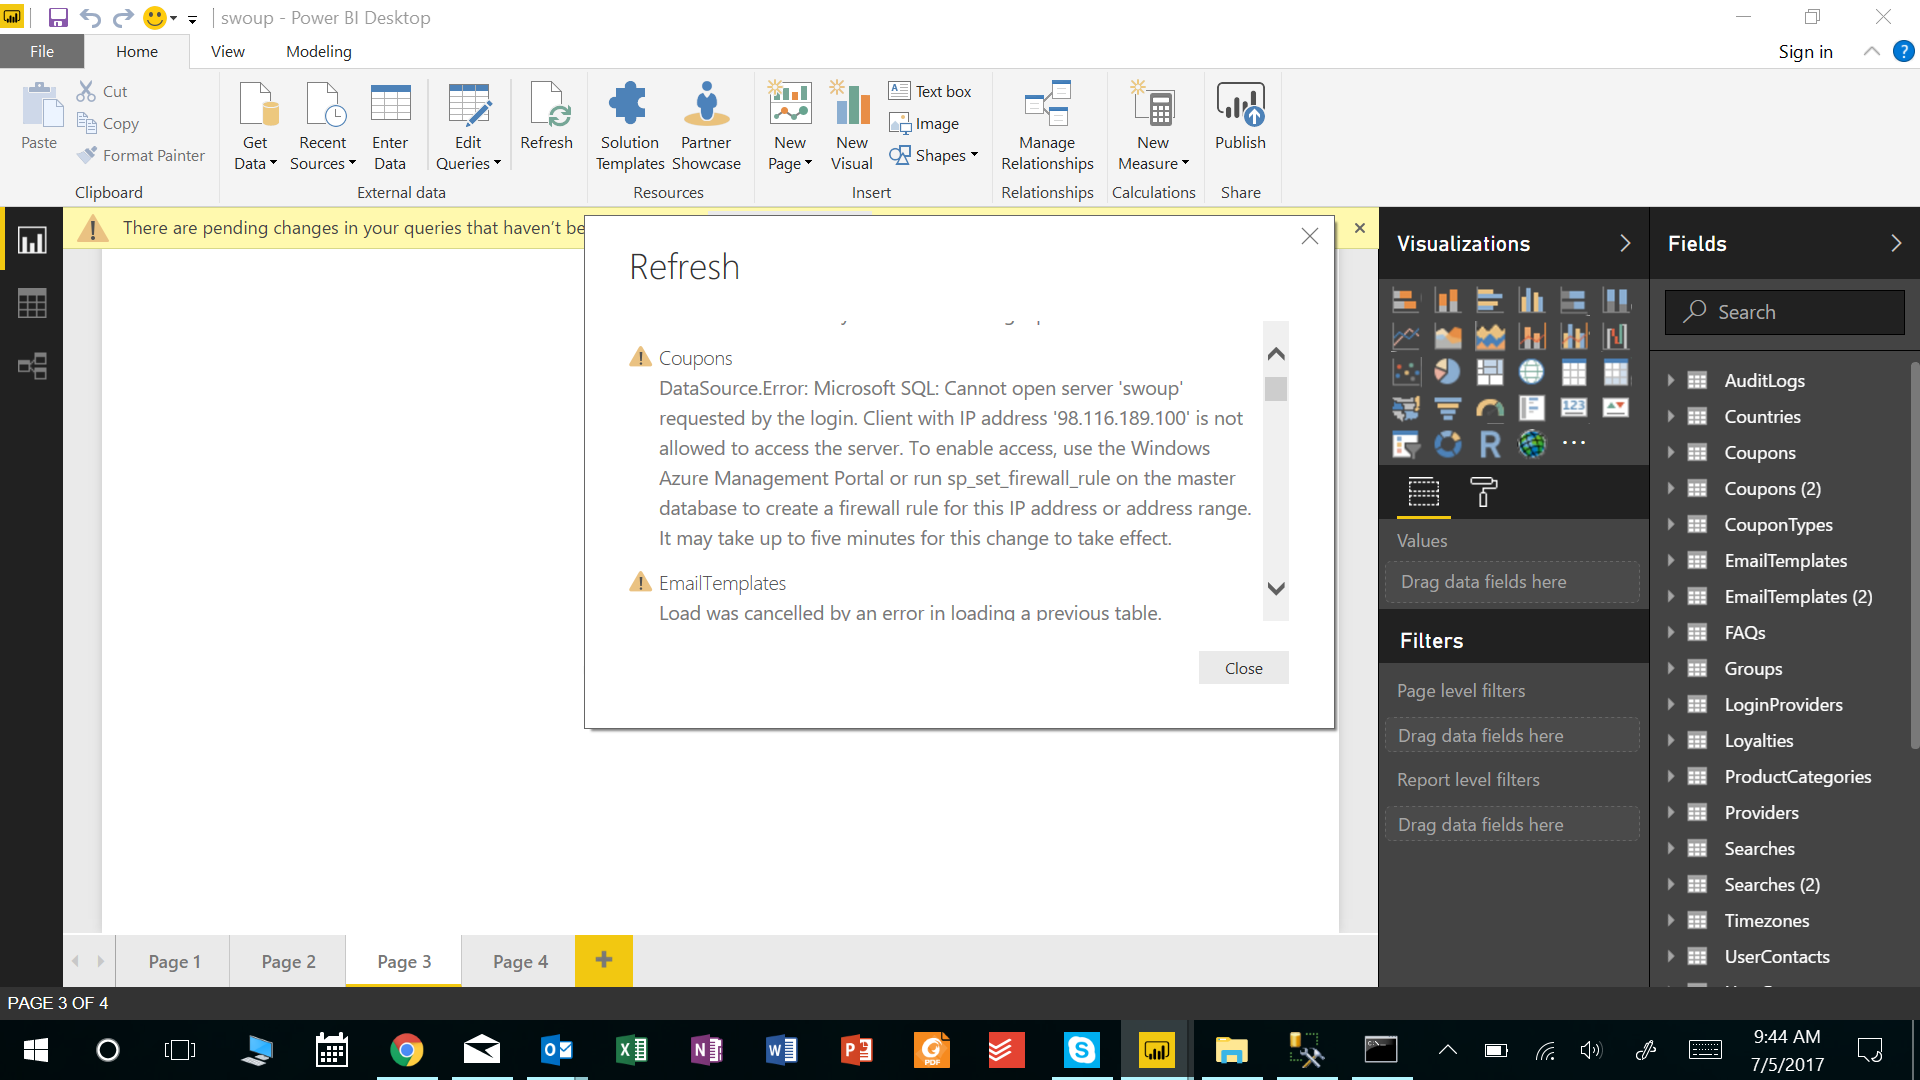Insert a Text box
Image resolution: width=1920 pixels, height=1080 pixels.
coord(930,91)
